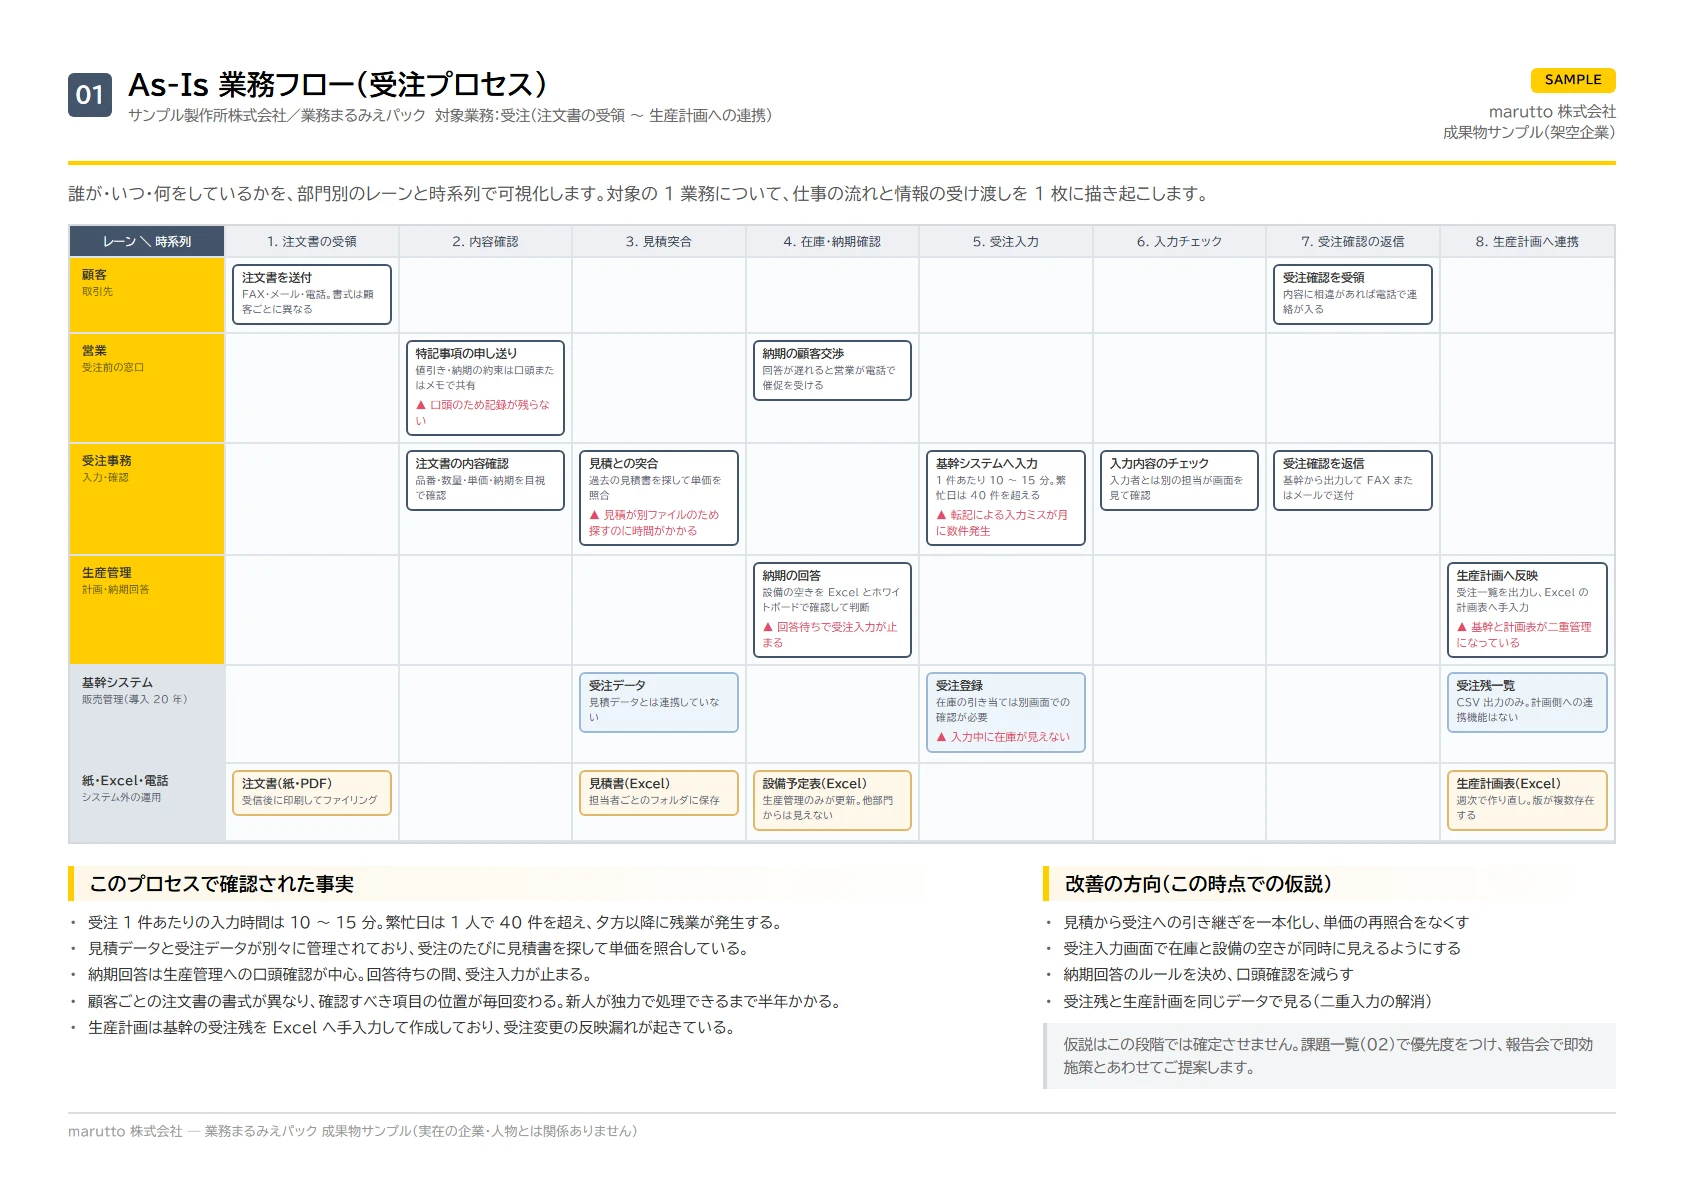Click the "受注確認を返信" card
The height and width of the screenshot is (1190, 1684).
tap(1353, 480)
